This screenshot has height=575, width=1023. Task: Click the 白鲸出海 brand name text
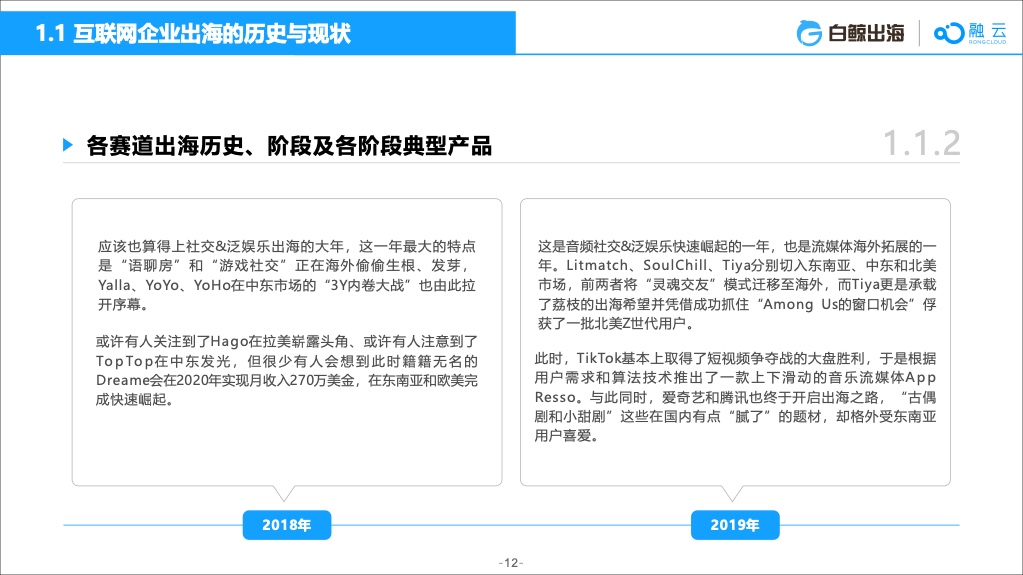tap(866, 33)
